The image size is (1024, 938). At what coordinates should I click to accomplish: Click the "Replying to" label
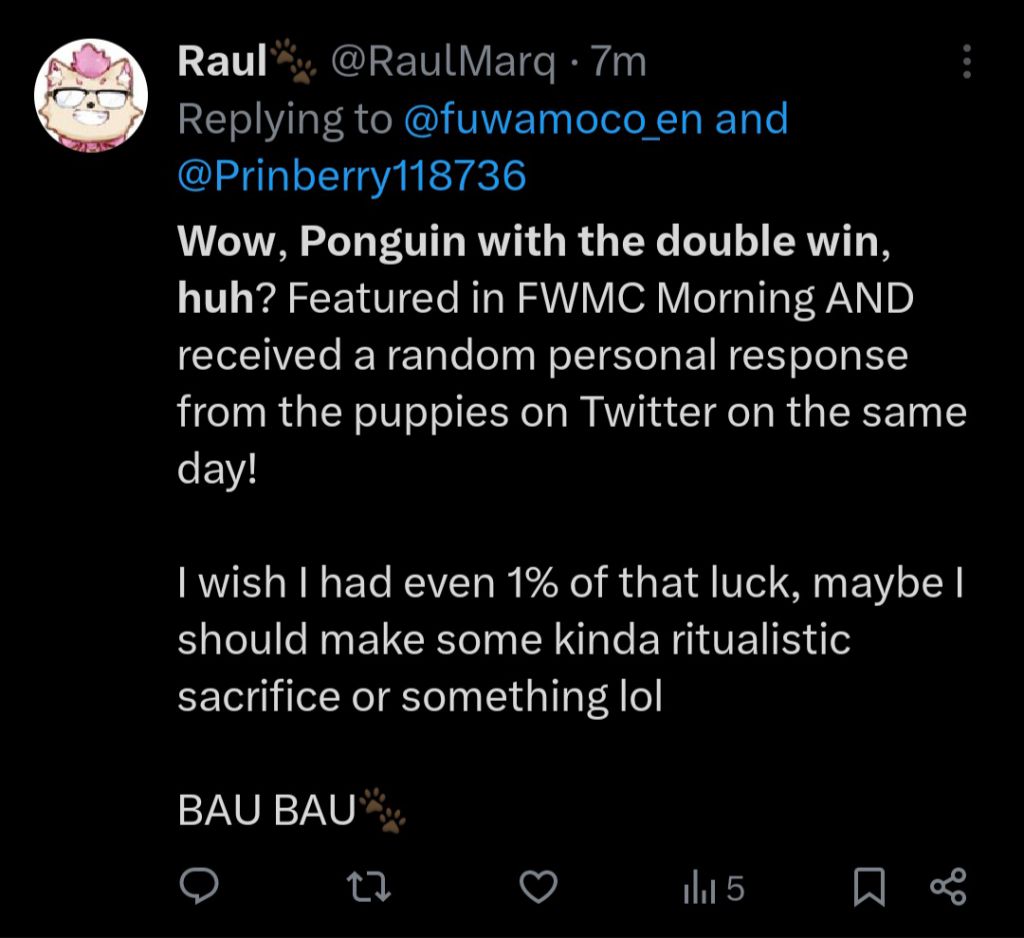[285, 119]
